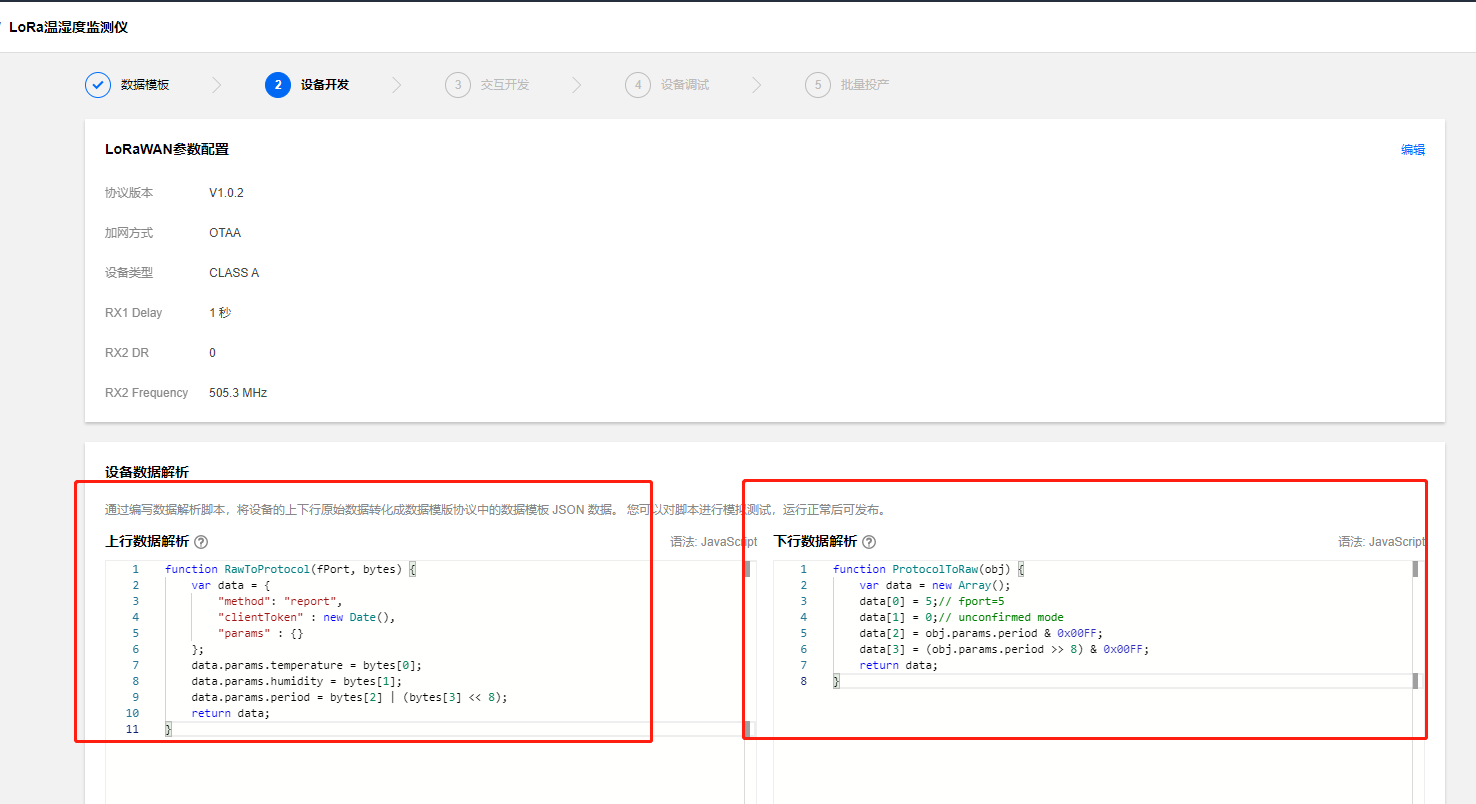Image resolution: width=1476 pixels, height=804 pixels.
Task: Click line data.params.humidity = bytes[1]
Action: click(x=297, y=681)
